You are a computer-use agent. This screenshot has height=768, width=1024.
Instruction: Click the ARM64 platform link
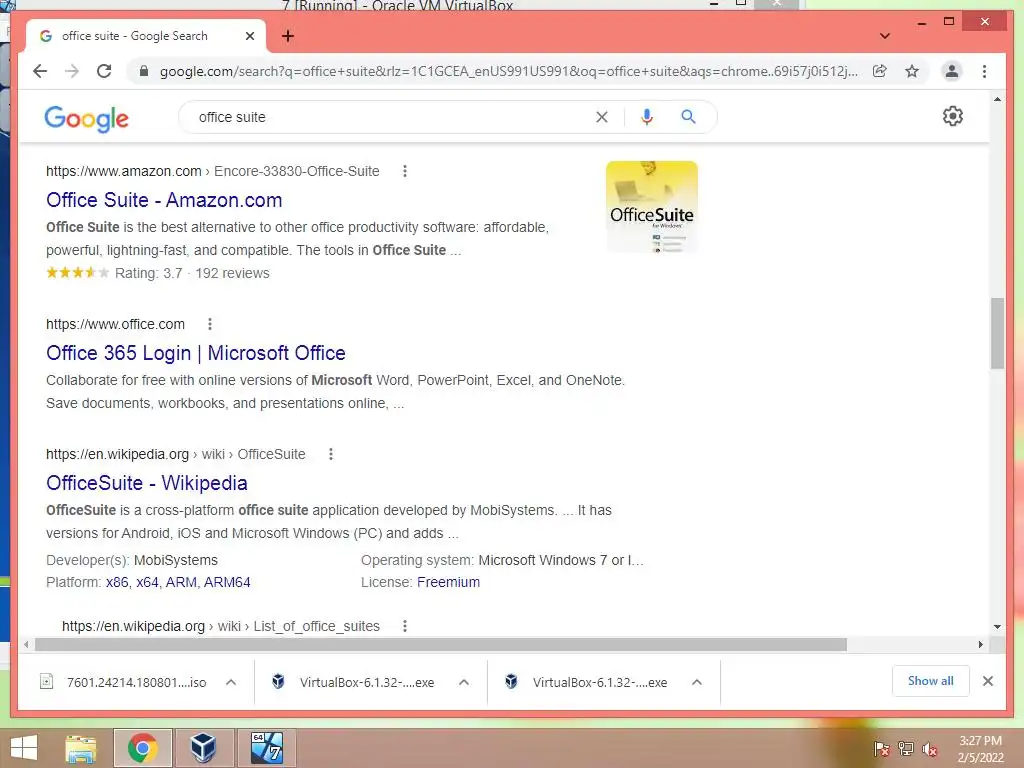[227, 582]
